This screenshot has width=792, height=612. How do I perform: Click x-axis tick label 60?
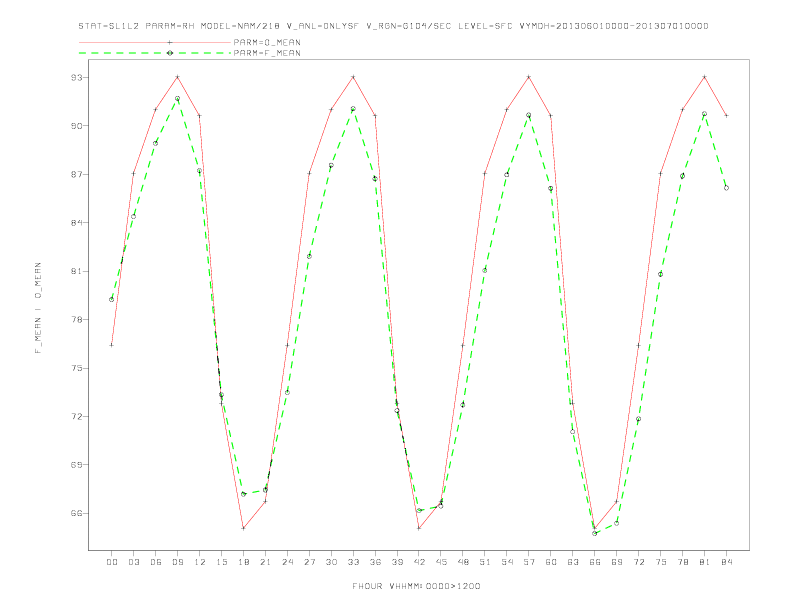click(x=551, y=562)
